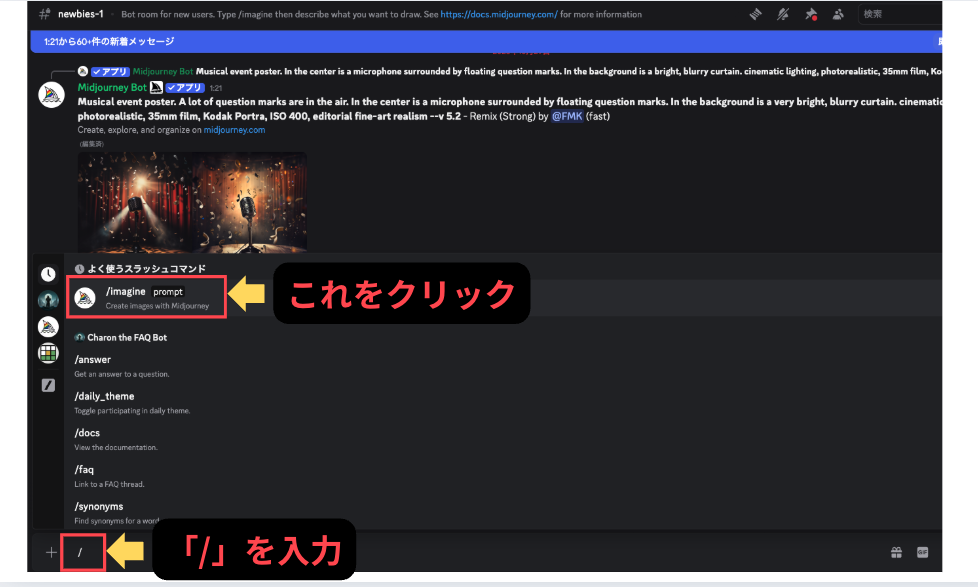Toggle notification mute bell icon
Image resolution: width=978 pixels, height=587 pixels.
(785, 14)
